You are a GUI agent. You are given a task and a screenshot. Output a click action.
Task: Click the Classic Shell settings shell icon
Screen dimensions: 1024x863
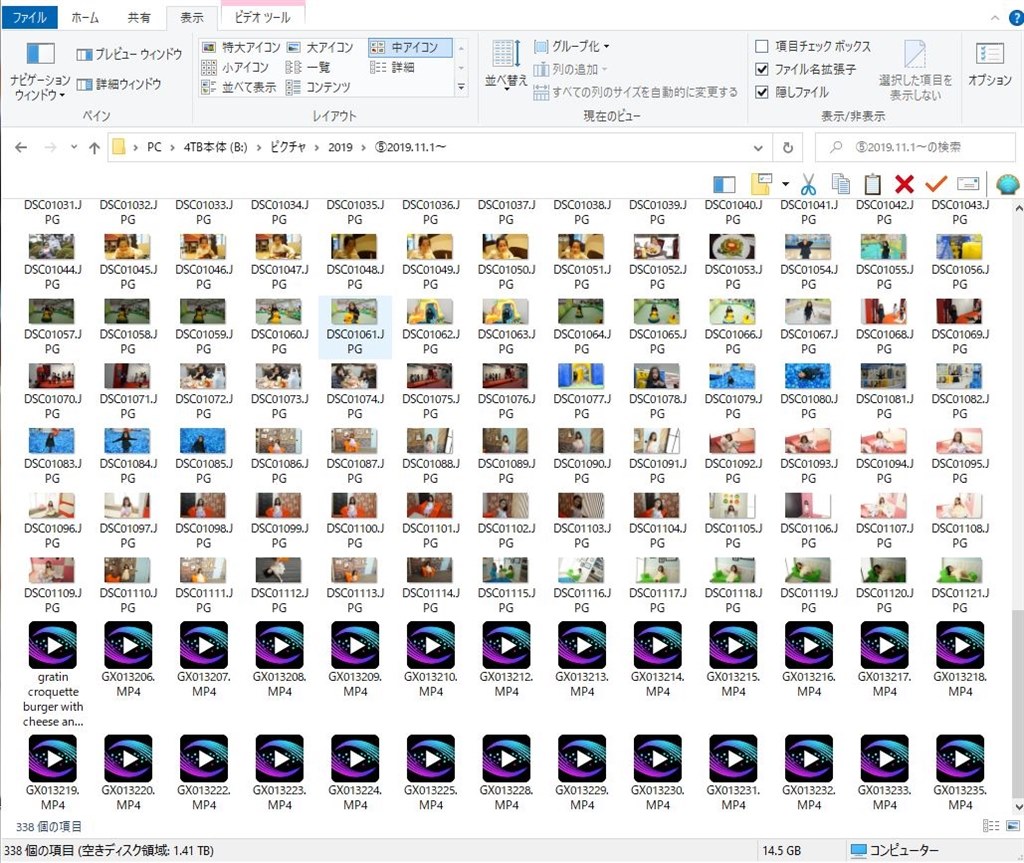[x=1008, y=185]
